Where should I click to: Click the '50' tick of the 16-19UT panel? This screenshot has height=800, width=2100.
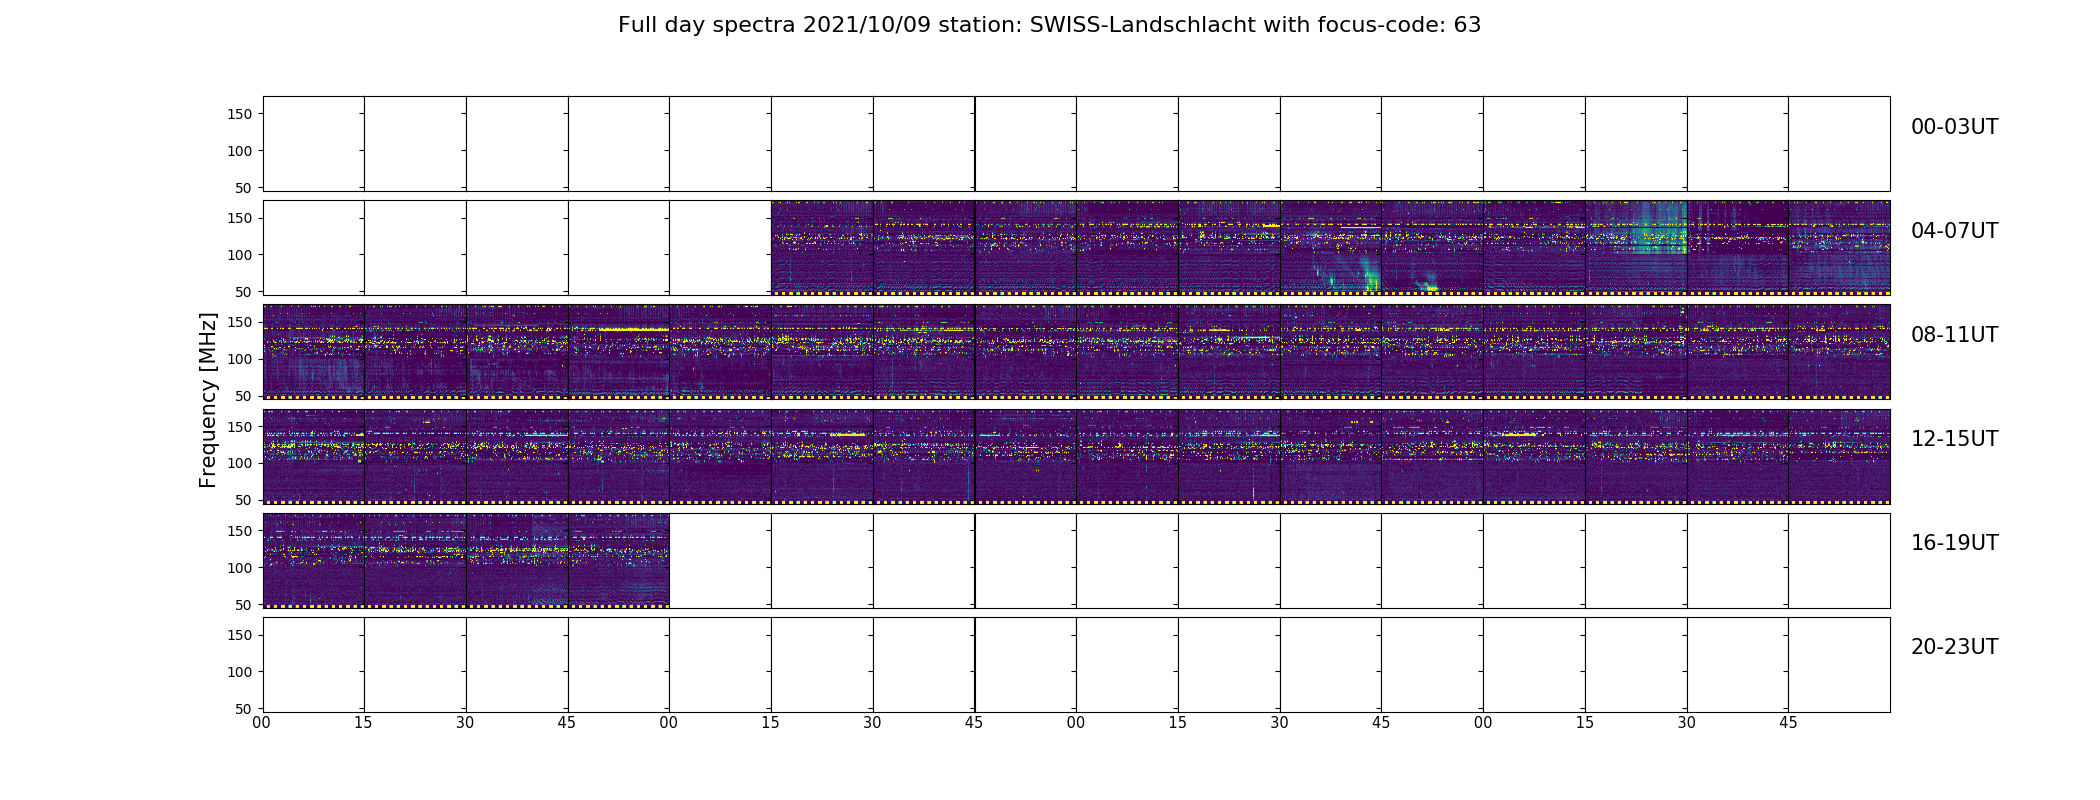coord(244,605)
